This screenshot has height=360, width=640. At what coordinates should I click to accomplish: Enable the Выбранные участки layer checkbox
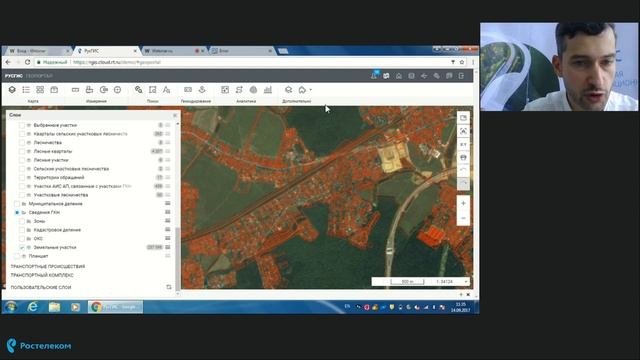click(x=22, y=125)
